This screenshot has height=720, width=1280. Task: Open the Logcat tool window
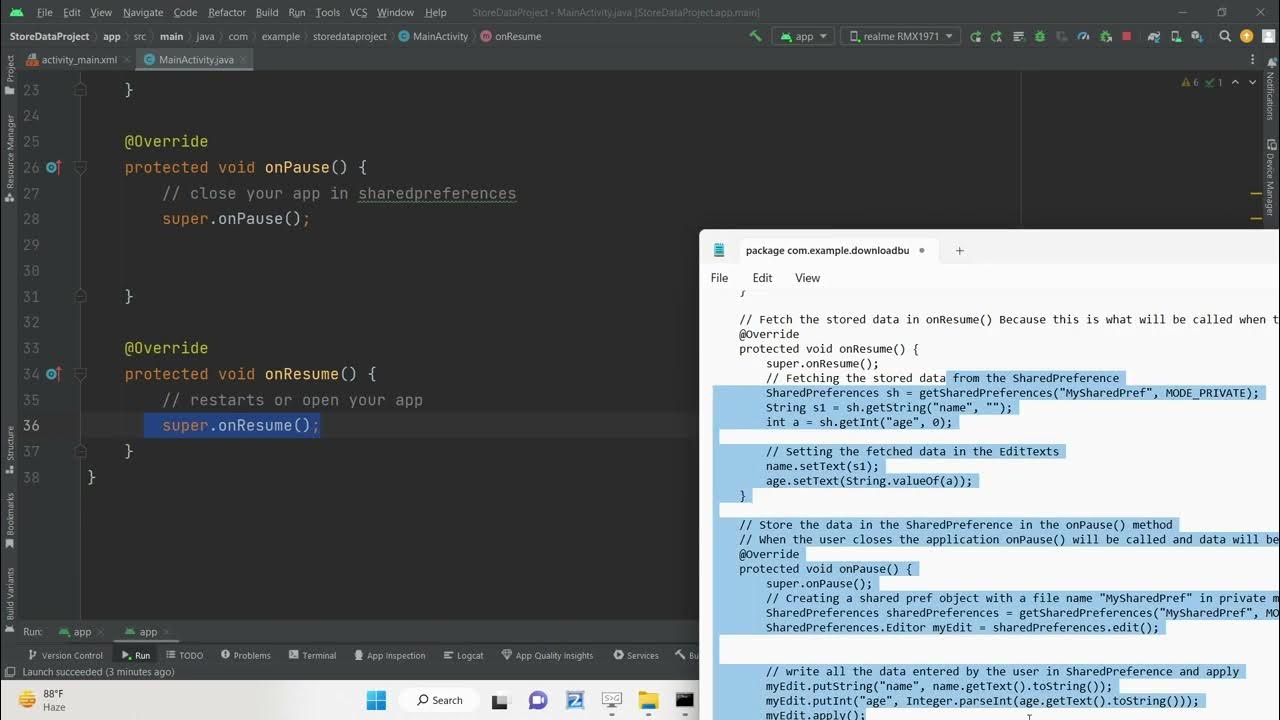[x=463, y=655]
